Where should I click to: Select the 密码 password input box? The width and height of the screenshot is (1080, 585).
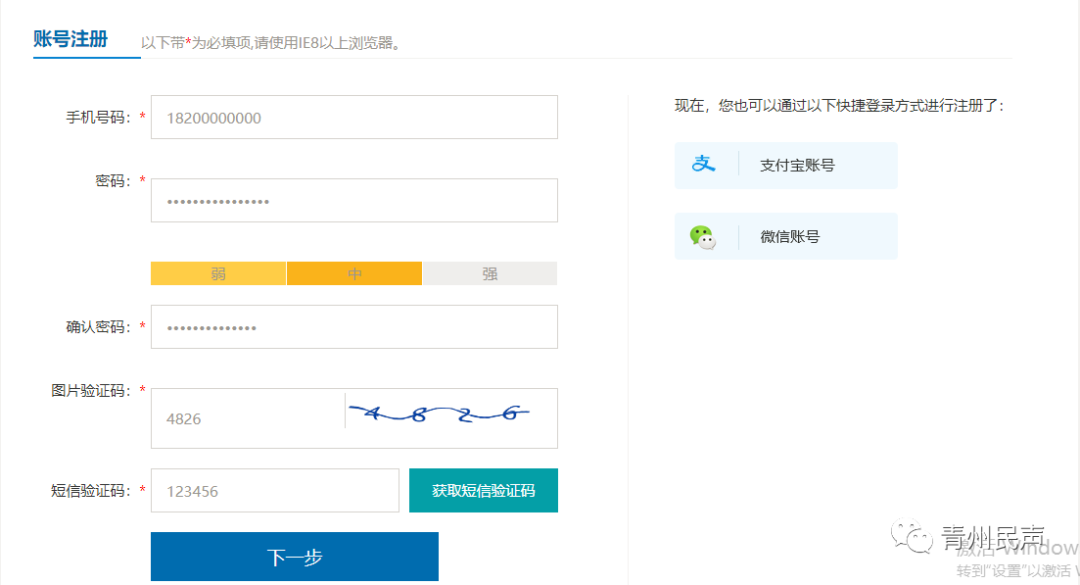[353, 200]
